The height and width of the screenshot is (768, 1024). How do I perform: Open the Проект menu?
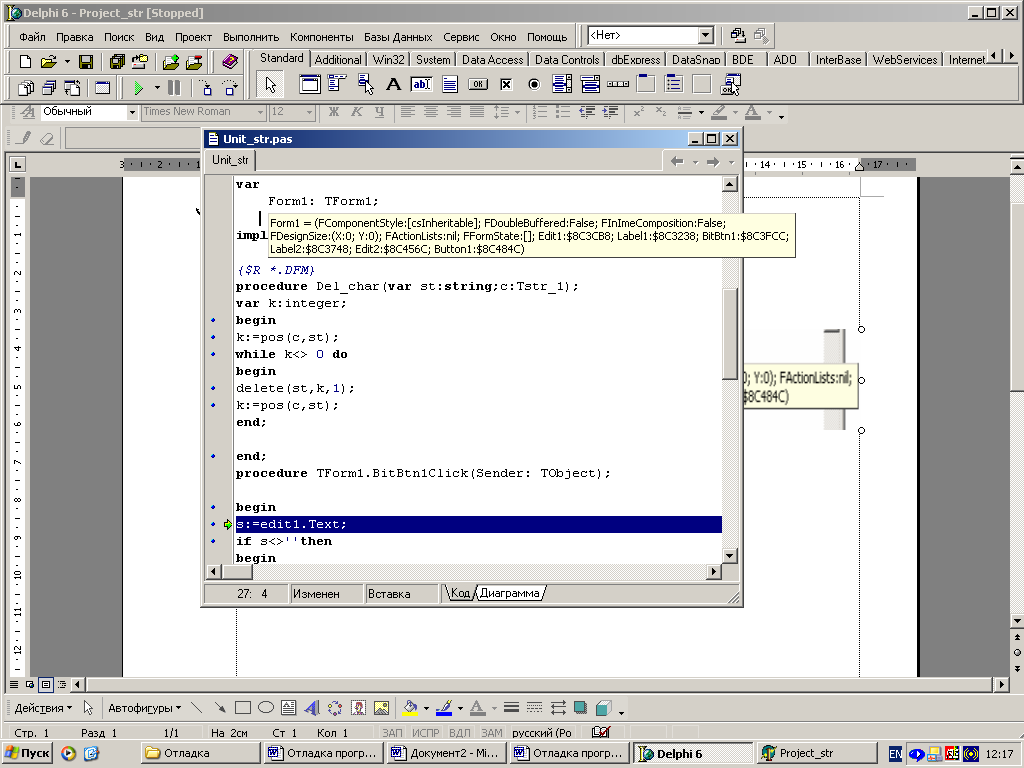pos(193,37)
